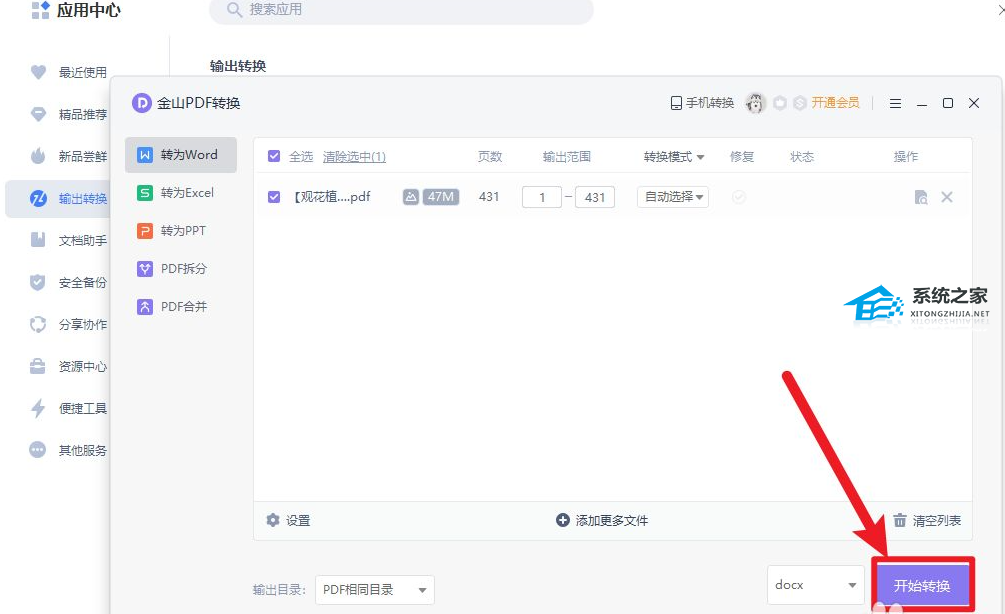Click 清除选中(1) link

(354, 157)
